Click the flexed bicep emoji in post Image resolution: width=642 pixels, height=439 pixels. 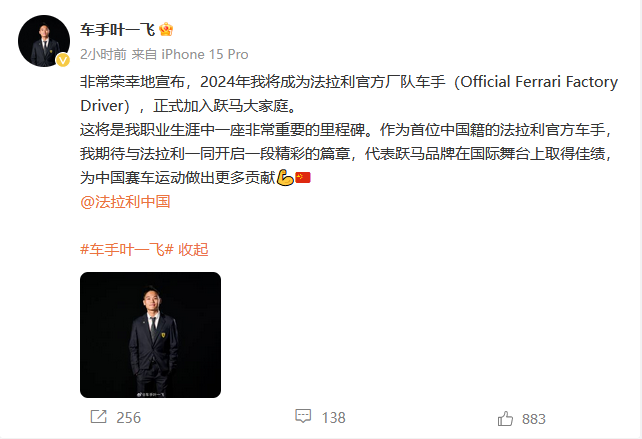coord(285,178)
